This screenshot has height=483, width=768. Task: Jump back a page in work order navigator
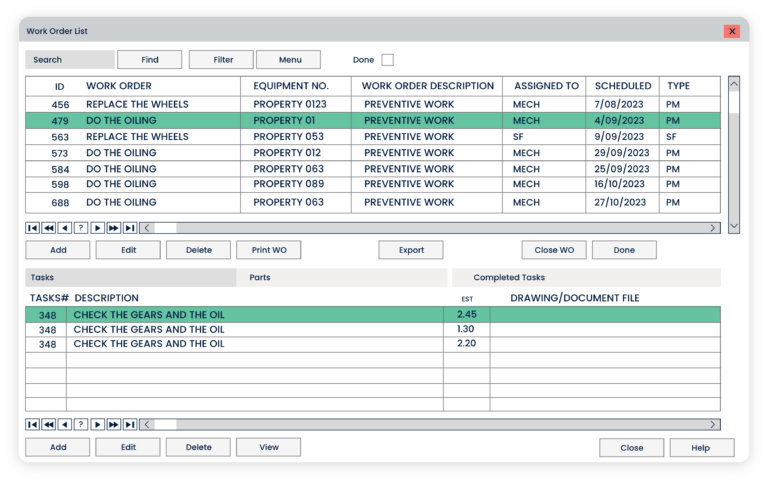[48, 228]
